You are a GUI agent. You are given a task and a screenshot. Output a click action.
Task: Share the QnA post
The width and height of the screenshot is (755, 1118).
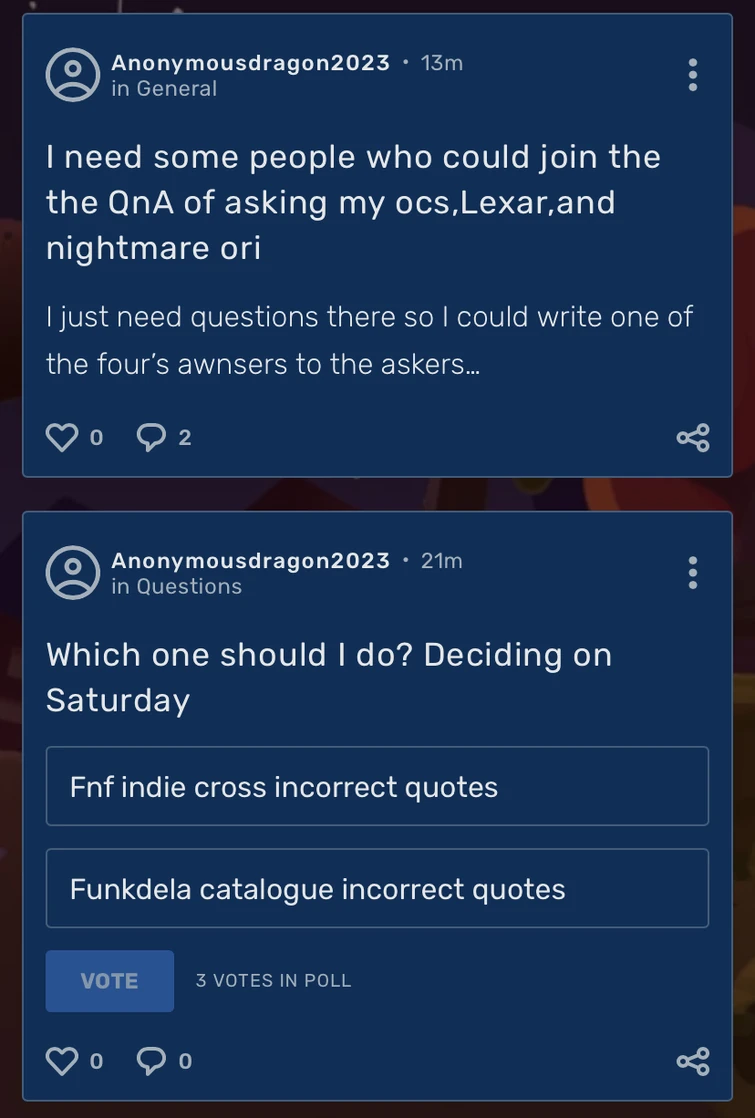(693, 436)
